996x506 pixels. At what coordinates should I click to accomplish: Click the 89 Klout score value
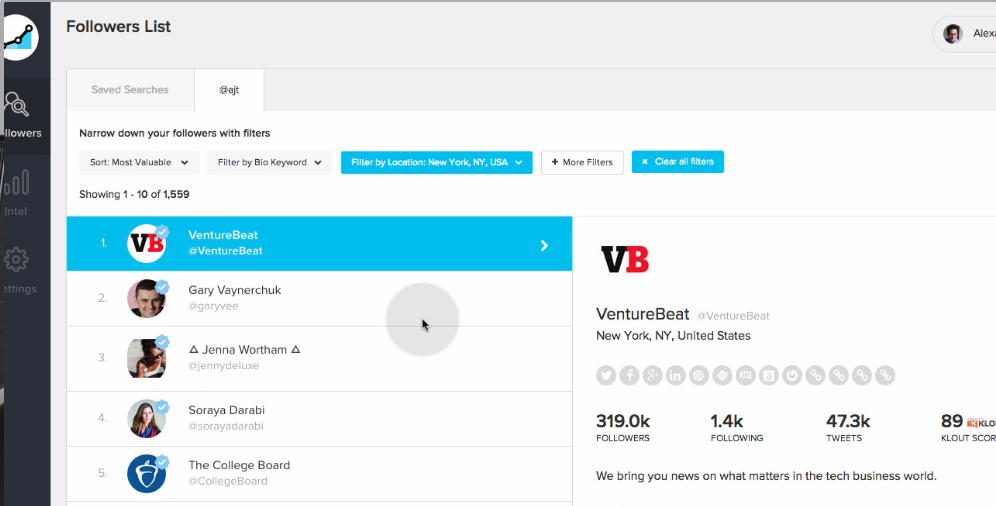[x=952, y=421]
